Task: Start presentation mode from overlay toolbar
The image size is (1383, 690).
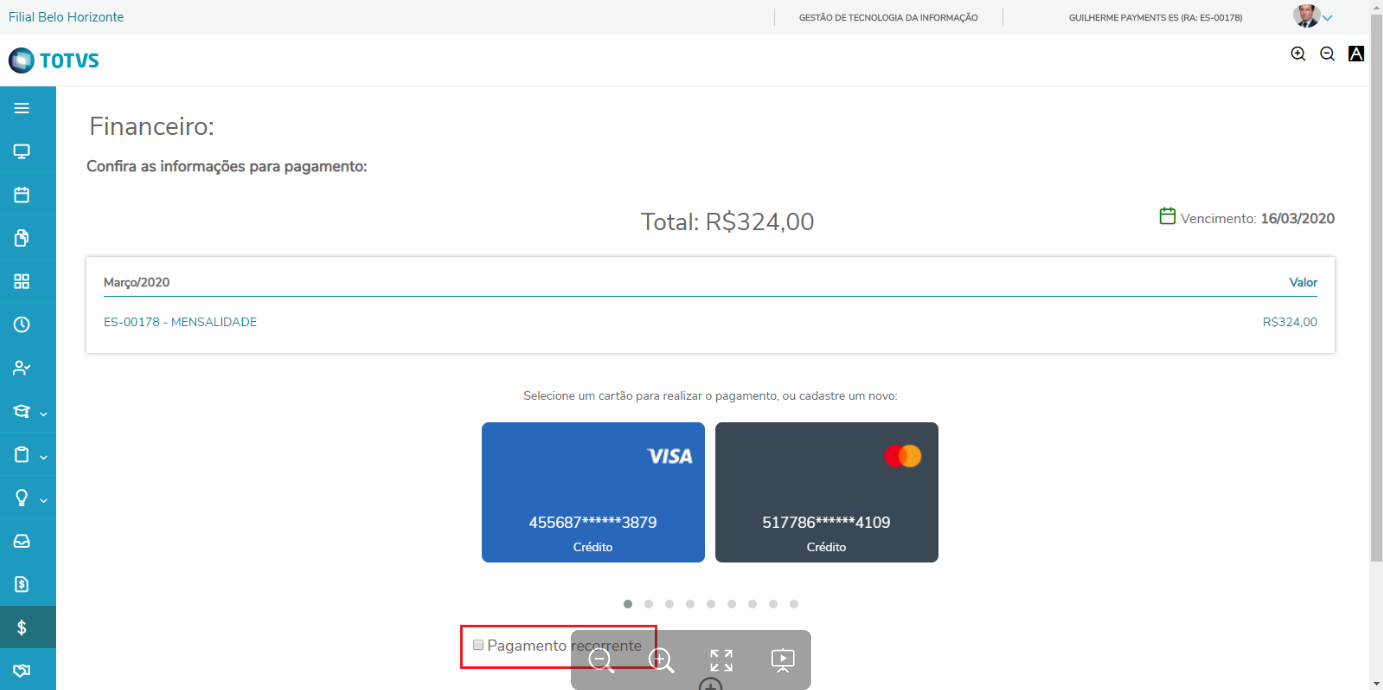Action: coord(782,660)
